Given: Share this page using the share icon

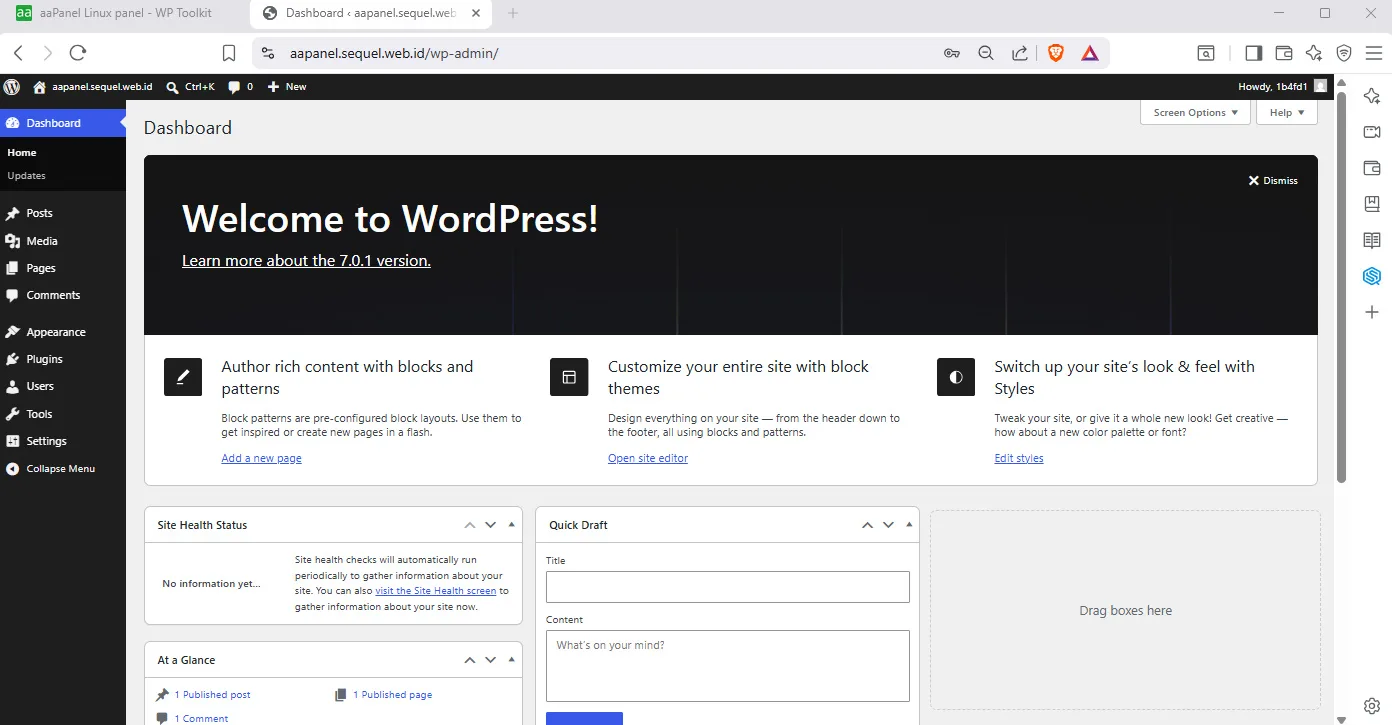Looking at the screenshot, I should (x=1020, y=53).
